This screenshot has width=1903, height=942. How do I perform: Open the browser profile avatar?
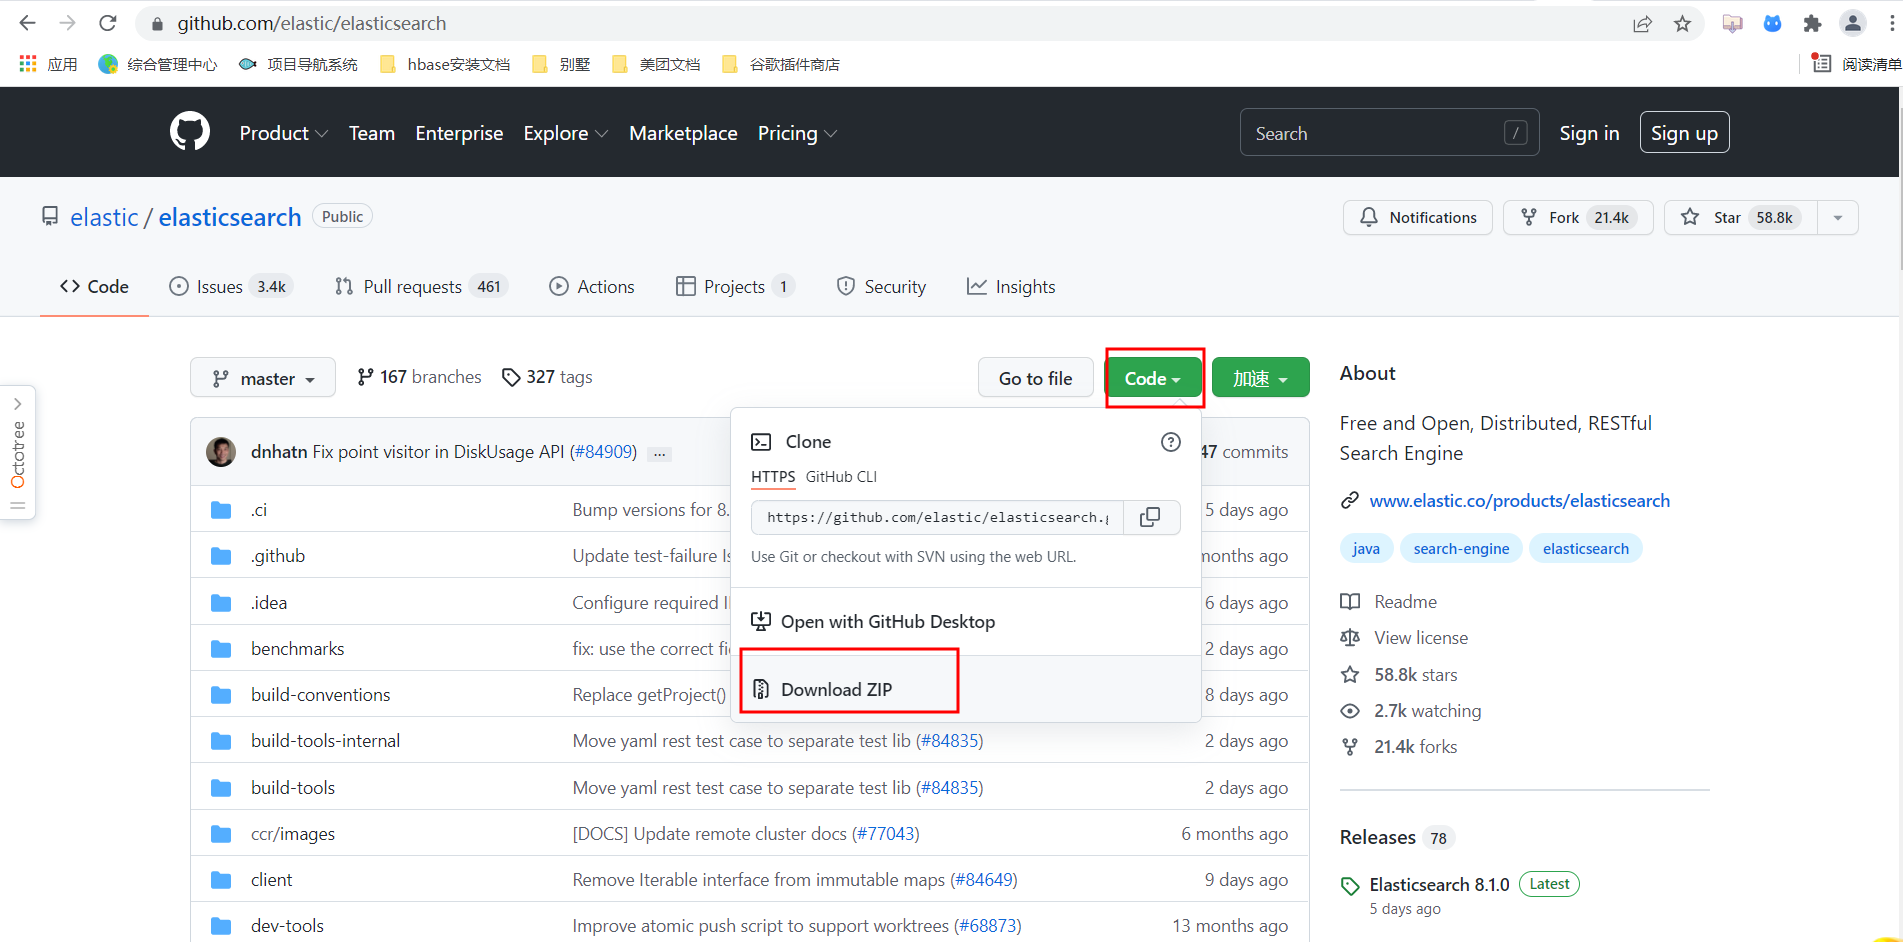tap(1852, 24)
